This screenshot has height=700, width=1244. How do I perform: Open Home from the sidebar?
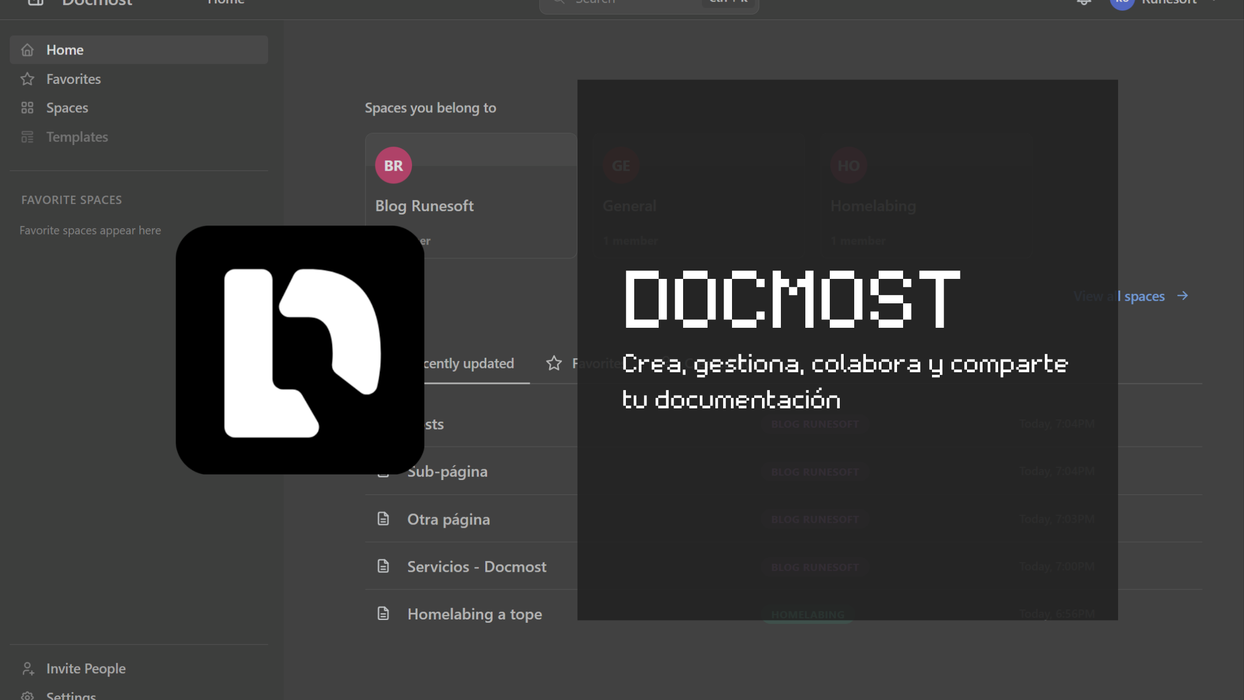tap(139, 50)
